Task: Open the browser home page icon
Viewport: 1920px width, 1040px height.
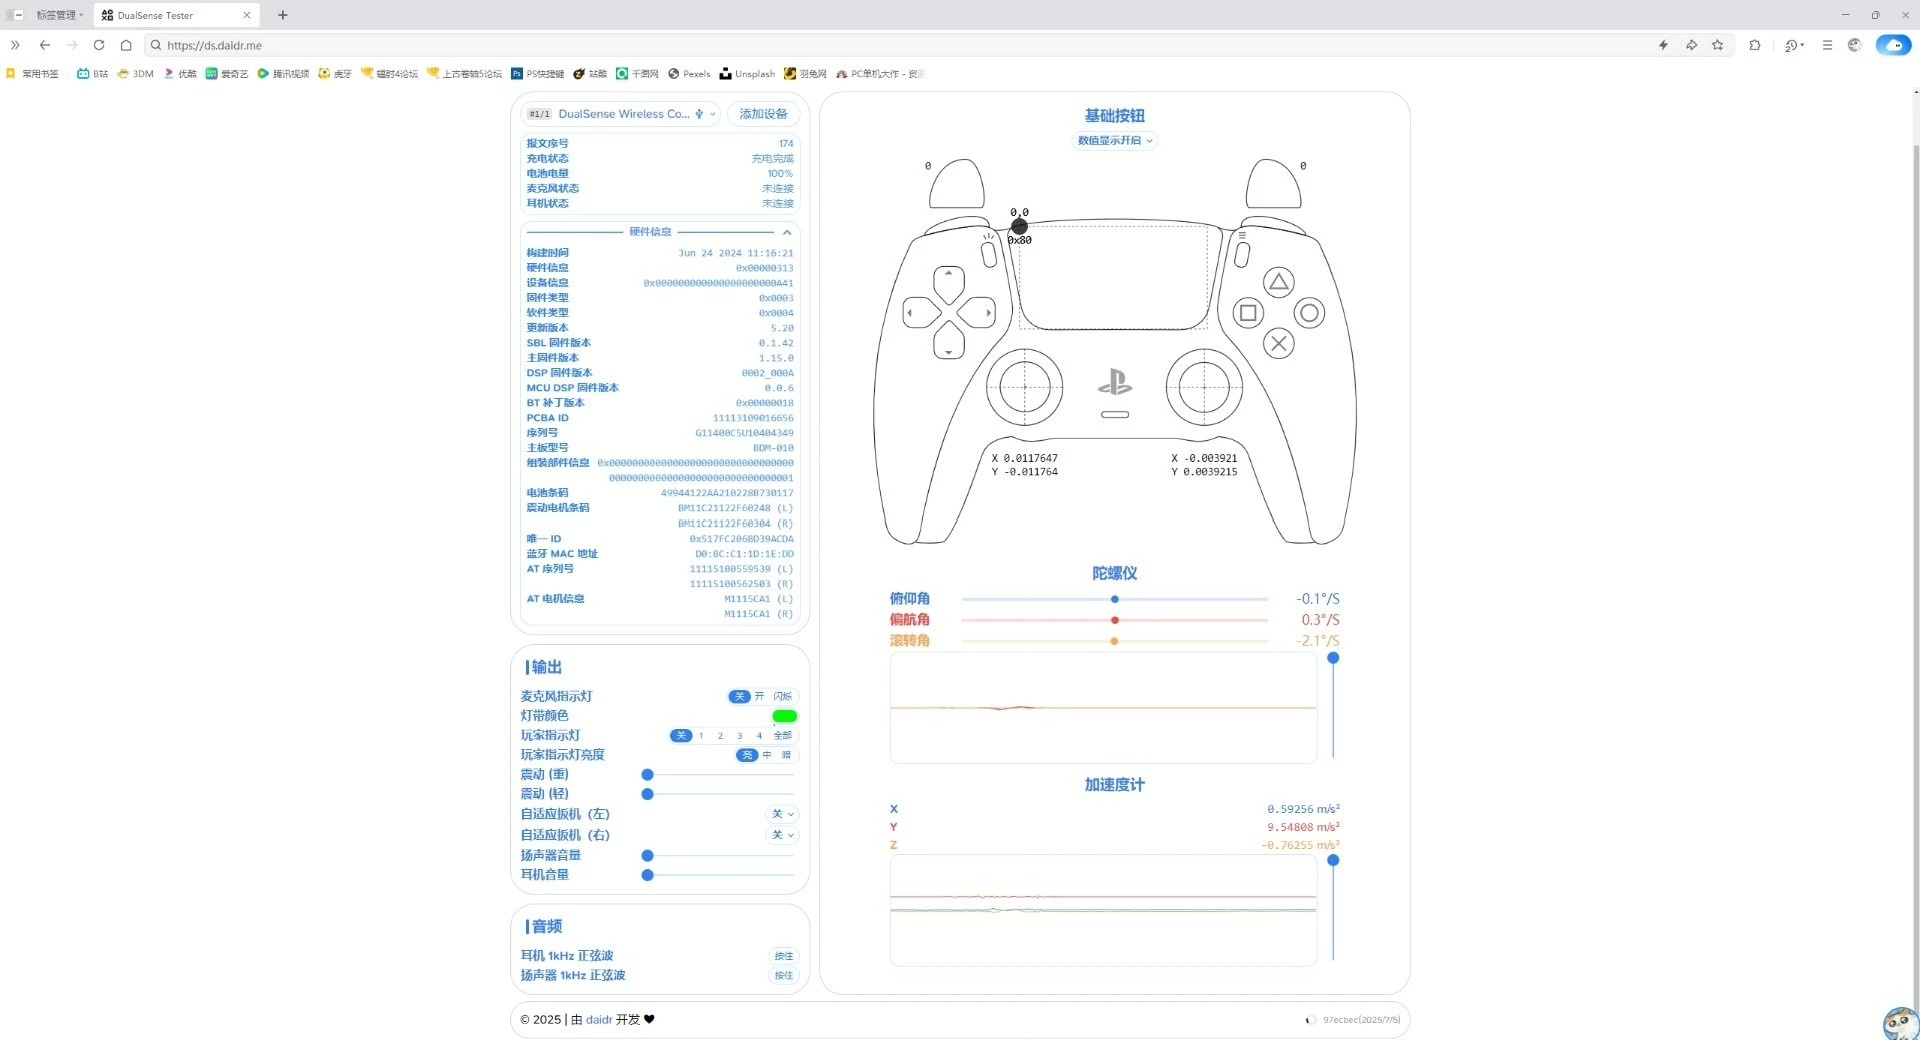Action: 126,45
